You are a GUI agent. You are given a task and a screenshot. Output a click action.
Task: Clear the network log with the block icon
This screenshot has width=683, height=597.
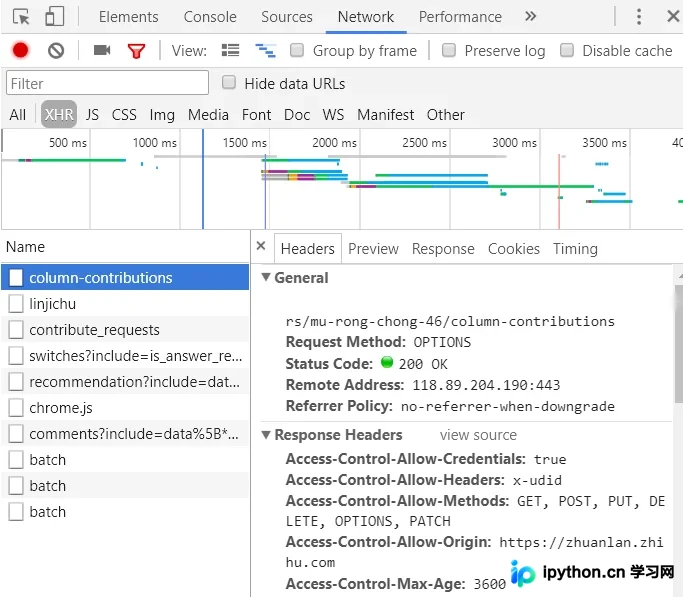point(56,51)
